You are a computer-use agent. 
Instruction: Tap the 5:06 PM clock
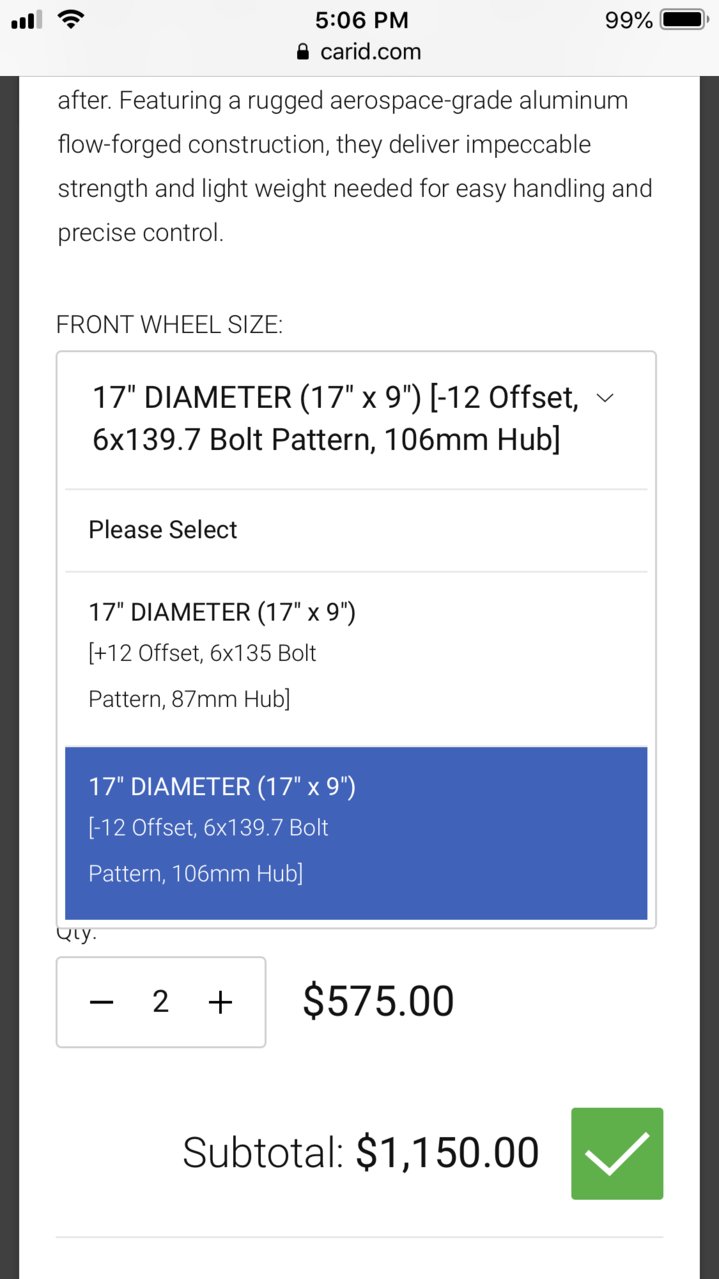[x=359, y=19]
